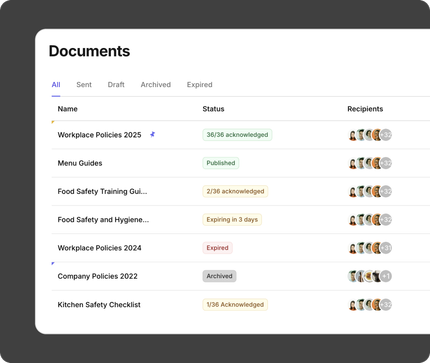Click the Name column header
Viewport: 430px width, 363px height.
(x=67, y=109)
